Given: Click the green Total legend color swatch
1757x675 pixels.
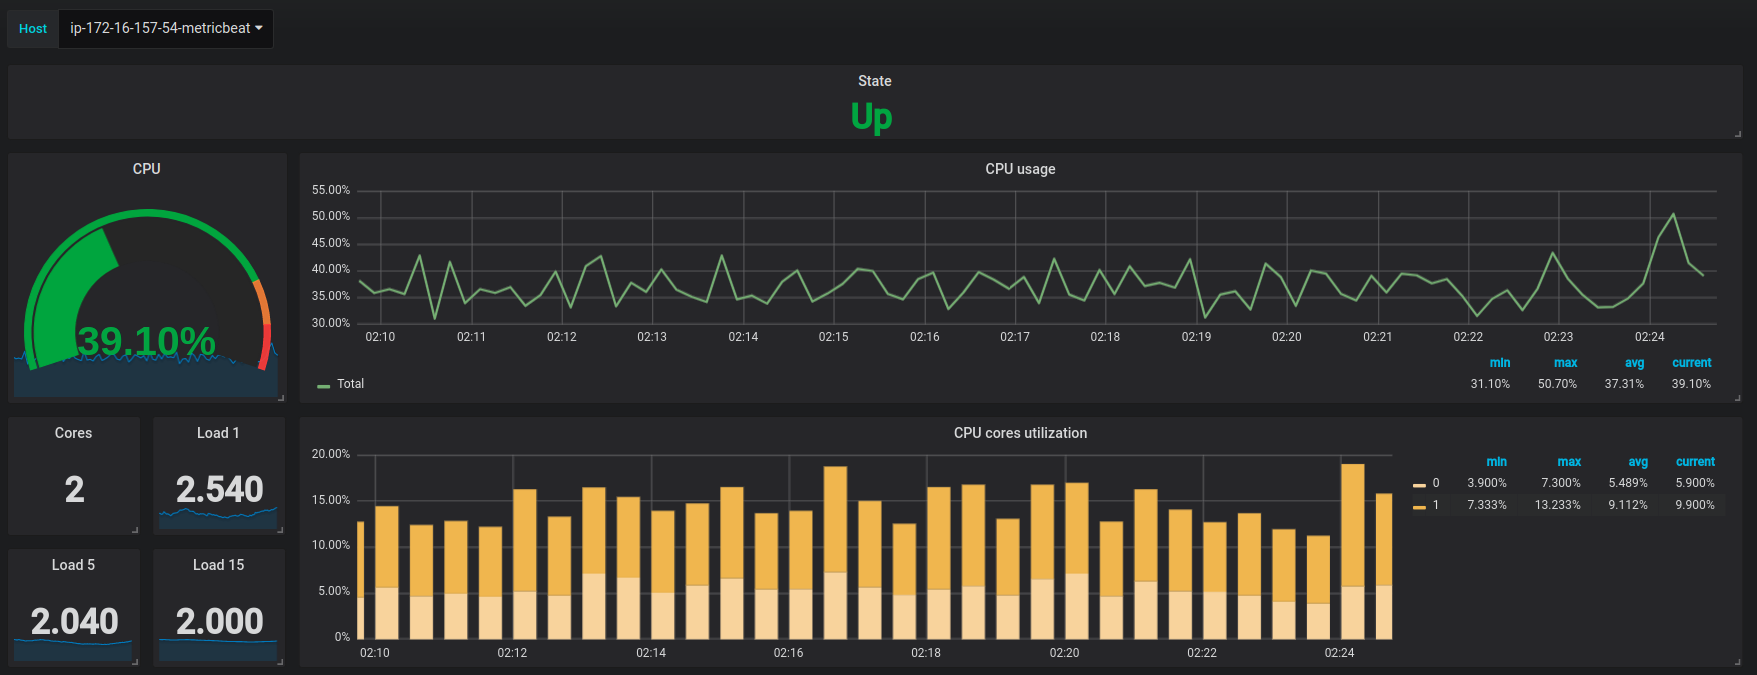Looking at the screenshot, I should (323, 386).
